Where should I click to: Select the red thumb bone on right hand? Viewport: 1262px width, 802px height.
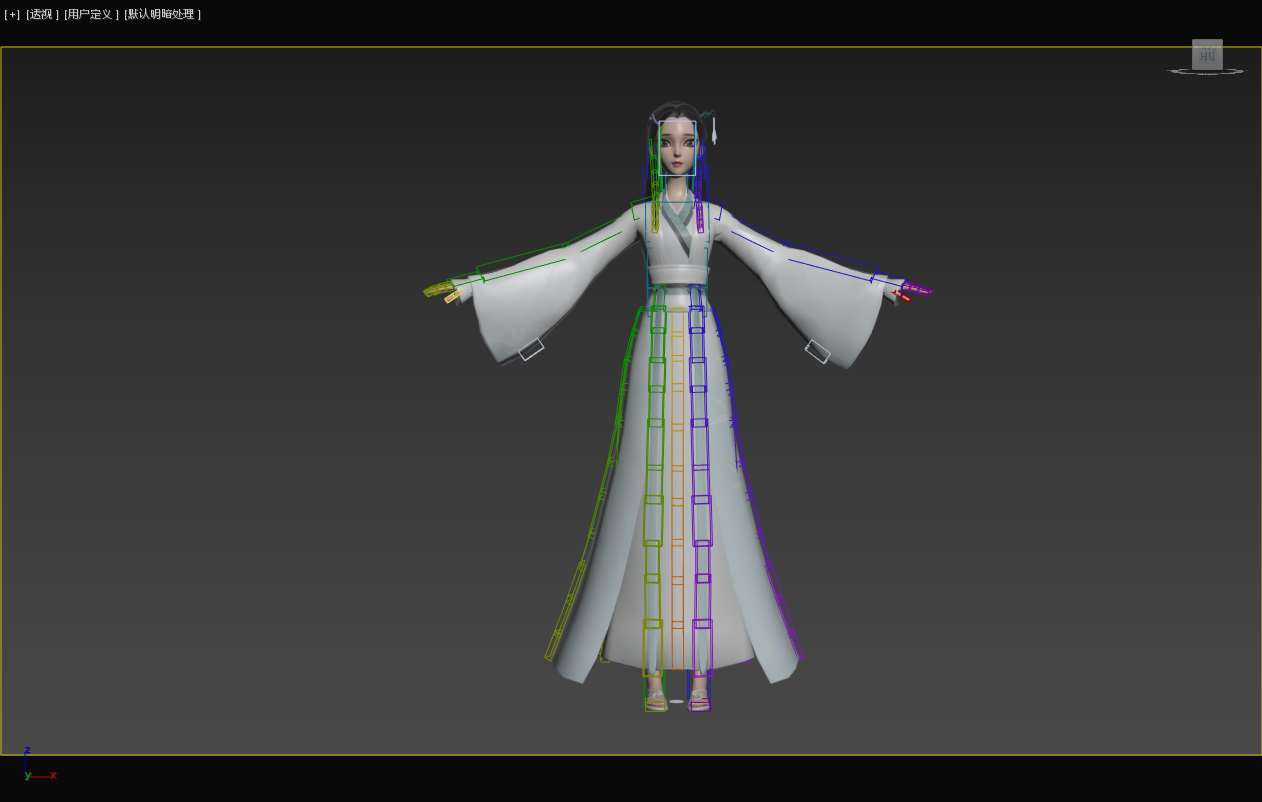pyautogui.click(x=903, y=295)
